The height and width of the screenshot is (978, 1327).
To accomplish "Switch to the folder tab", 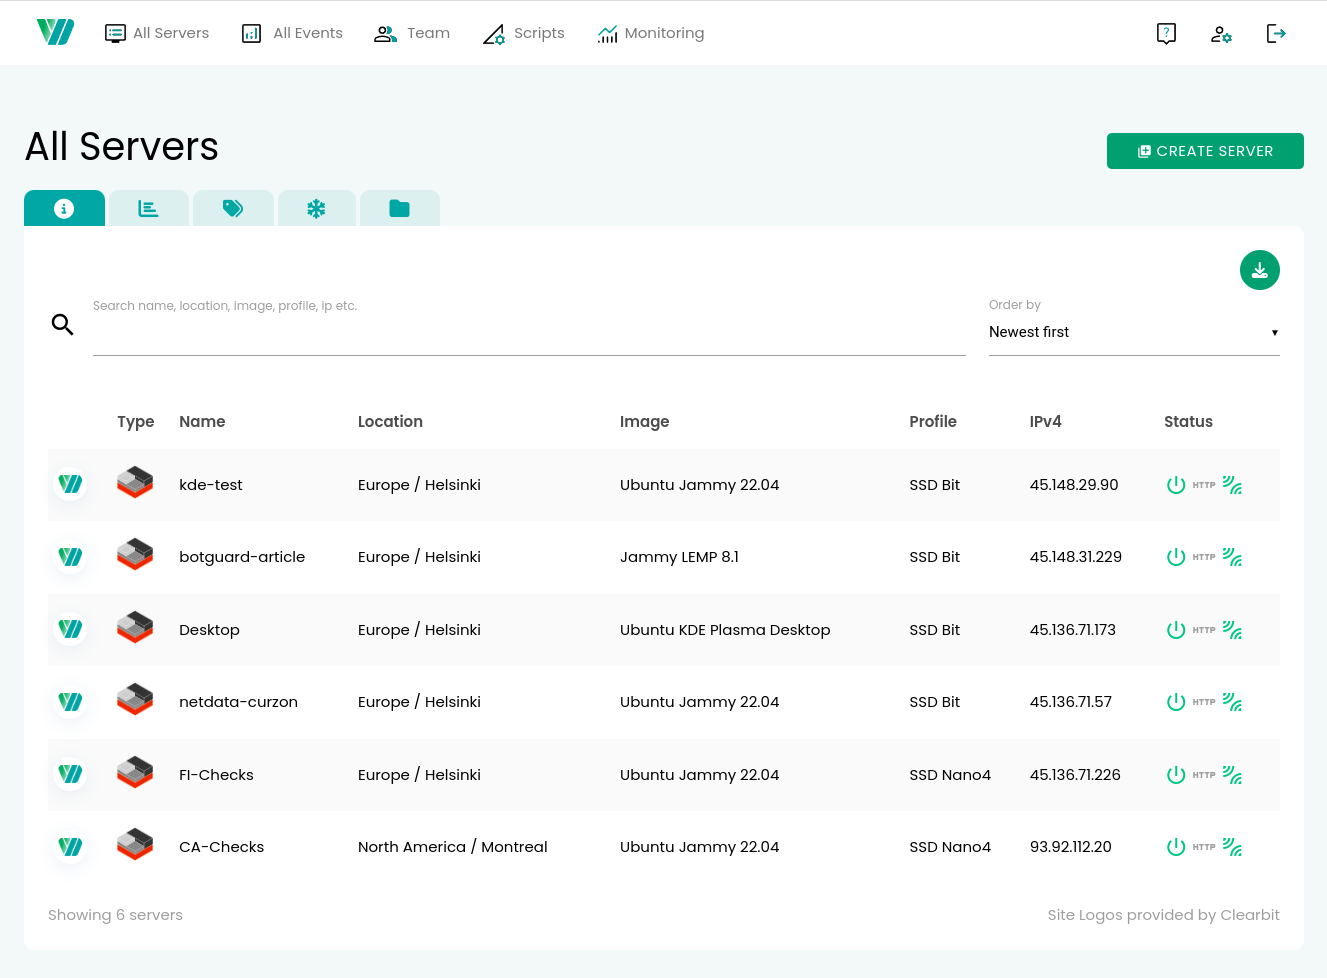I will click(x=400, y=208).
